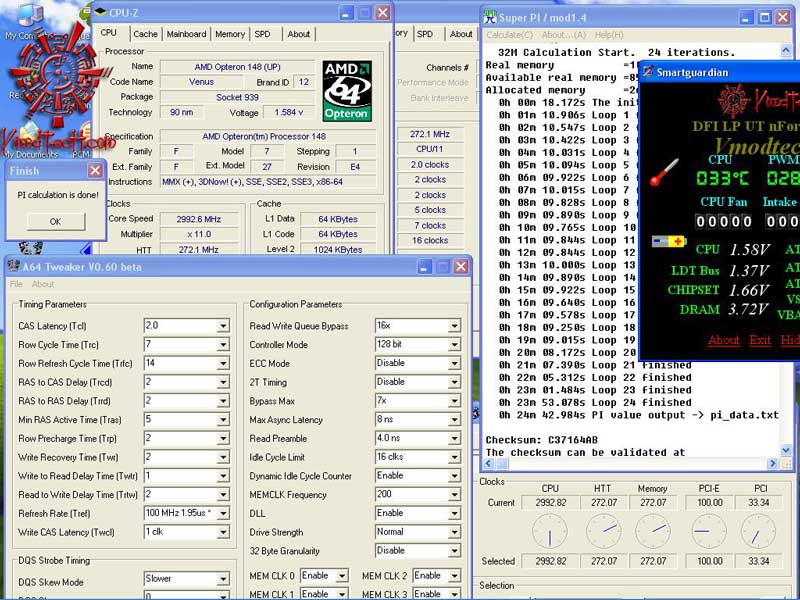Select the CPU tab in CPU-Z

tap(109, 33)
